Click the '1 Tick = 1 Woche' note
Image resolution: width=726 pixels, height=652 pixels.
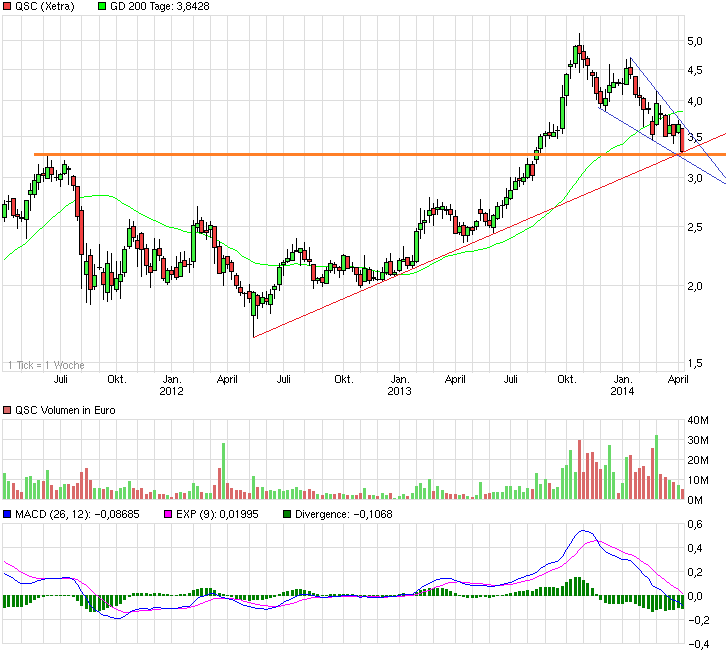click(46, 365)
